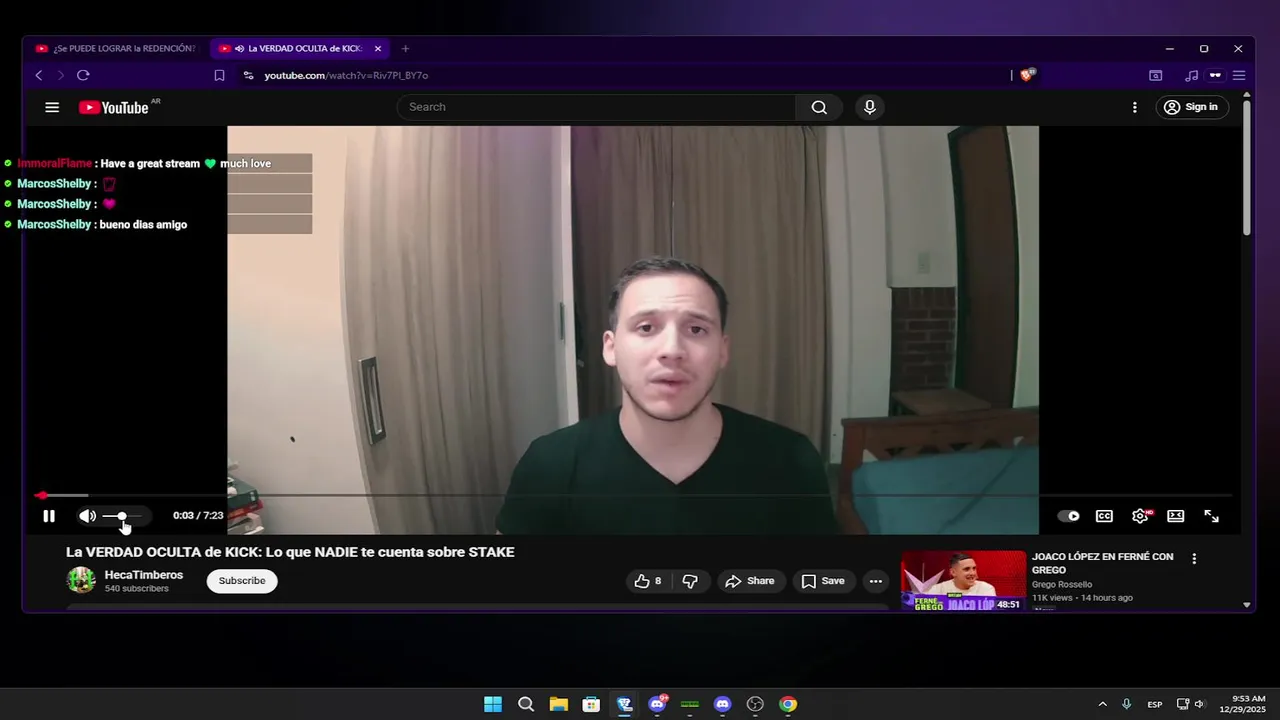The image size is (1280, 720).
Task: Save the video to a playlist
Action: click(823, 581)
